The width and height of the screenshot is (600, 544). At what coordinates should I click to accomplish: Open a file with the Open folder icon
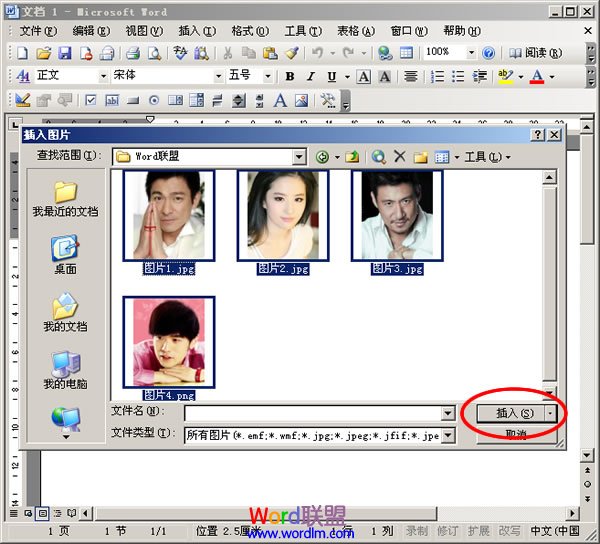coord(44,53)
